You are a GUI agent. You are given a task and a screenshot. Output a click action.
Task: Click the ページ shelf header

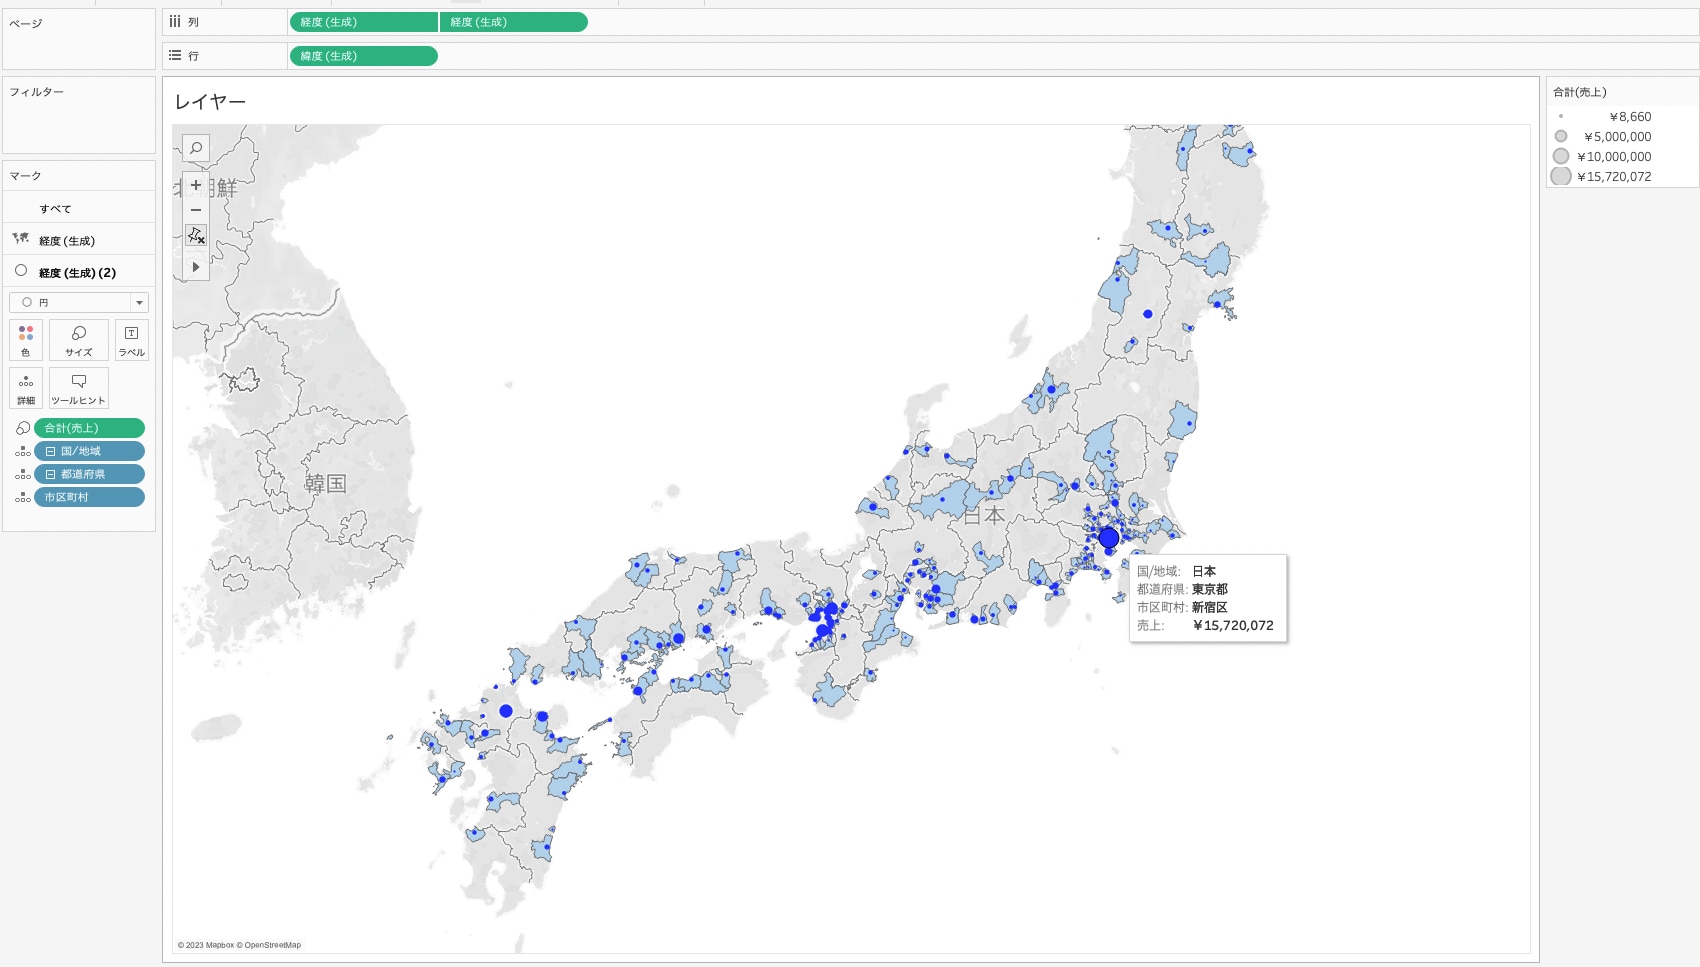pos(26,23)
